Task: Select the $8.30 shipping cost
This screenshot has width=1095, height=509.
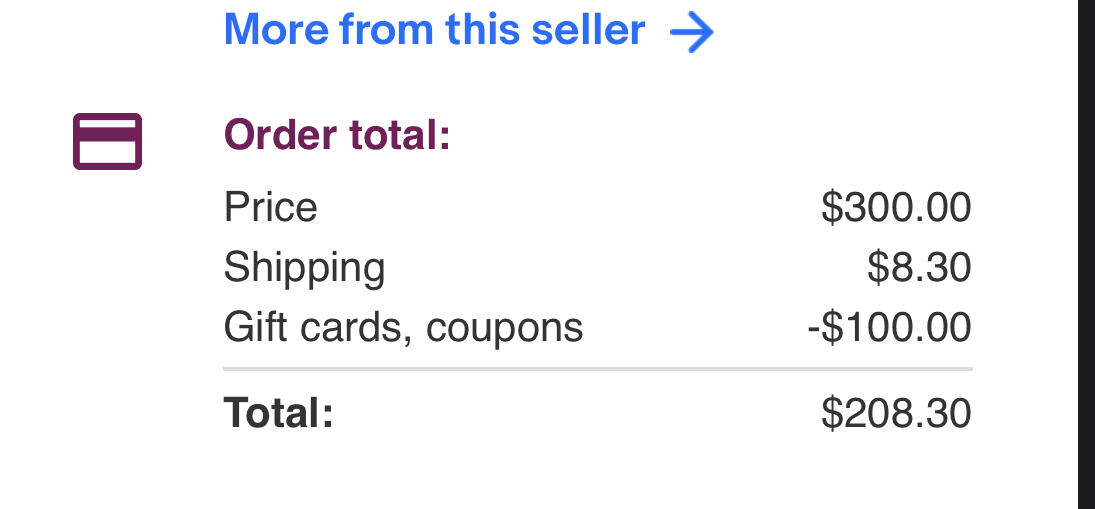Action: [x=919, y=268]
